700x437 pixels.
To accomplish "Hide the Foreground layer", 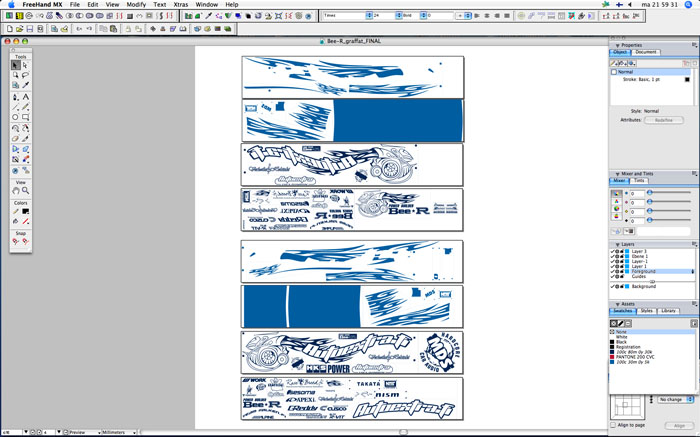I will 612,271.
